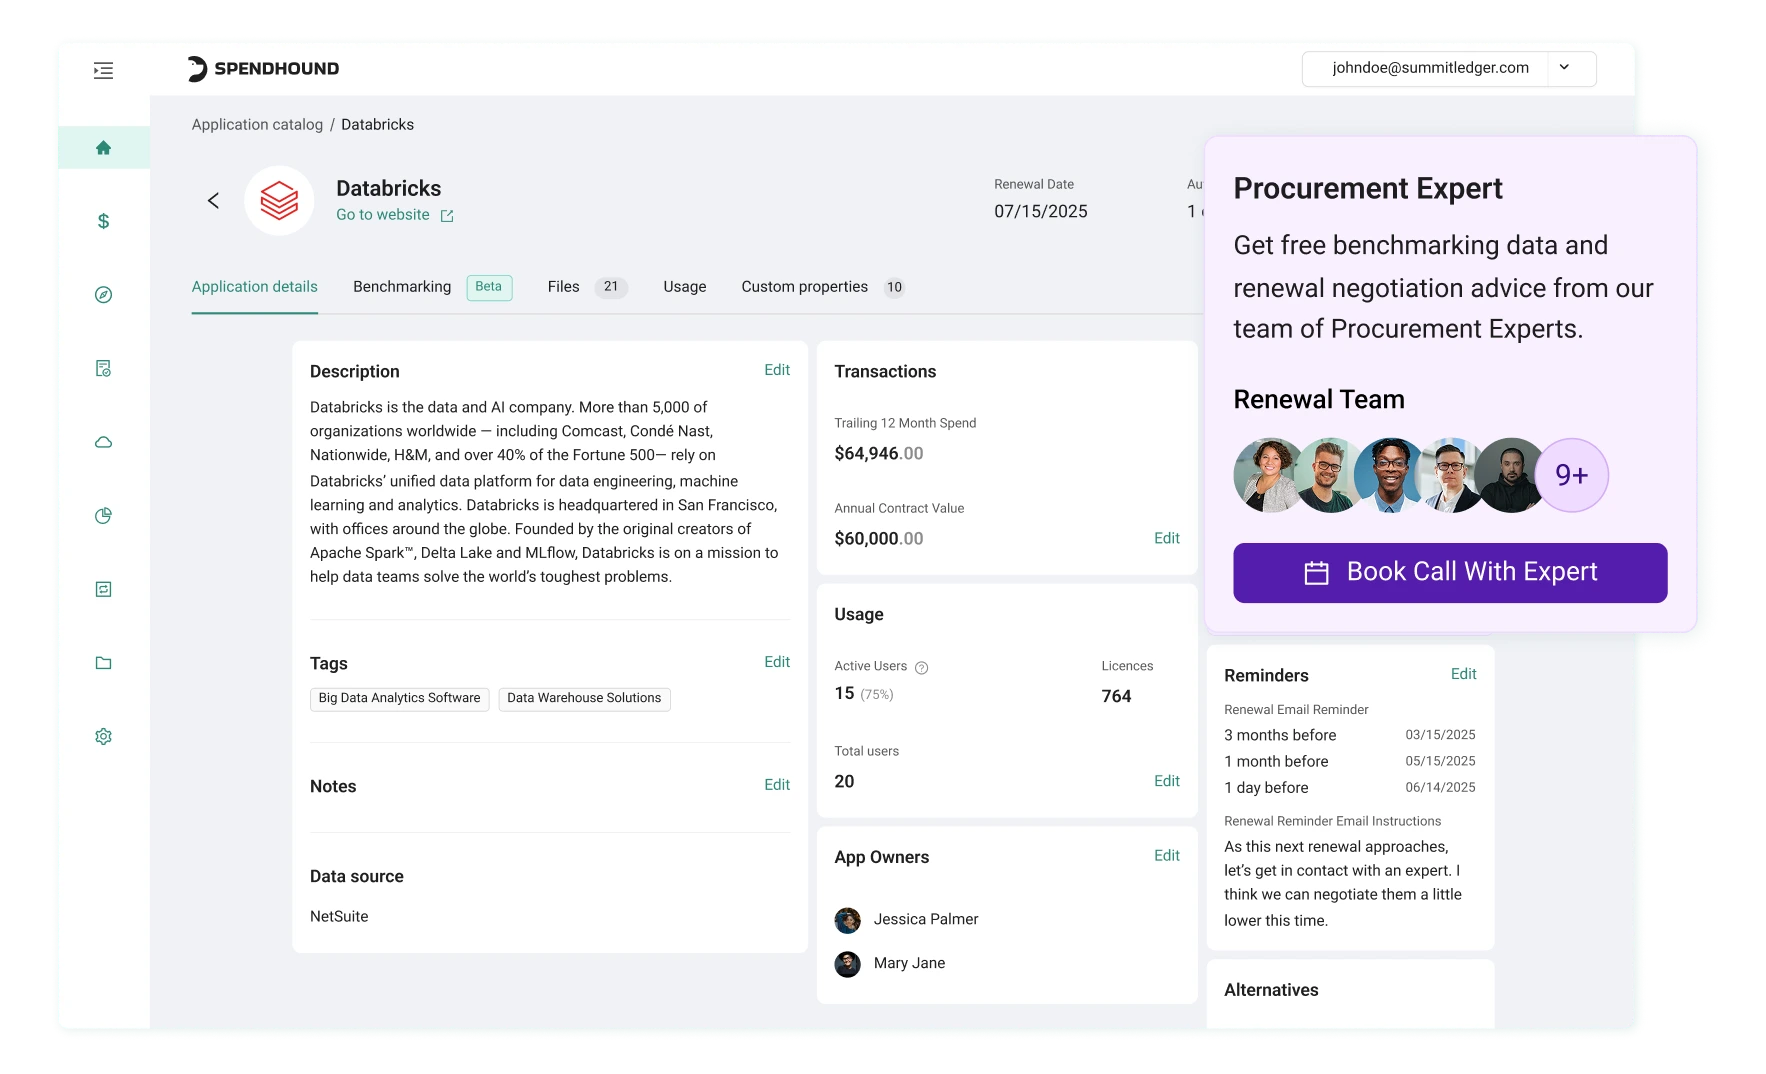Click the Files count badge 21
The image size is (1766, 1074).
coord(611,287)
